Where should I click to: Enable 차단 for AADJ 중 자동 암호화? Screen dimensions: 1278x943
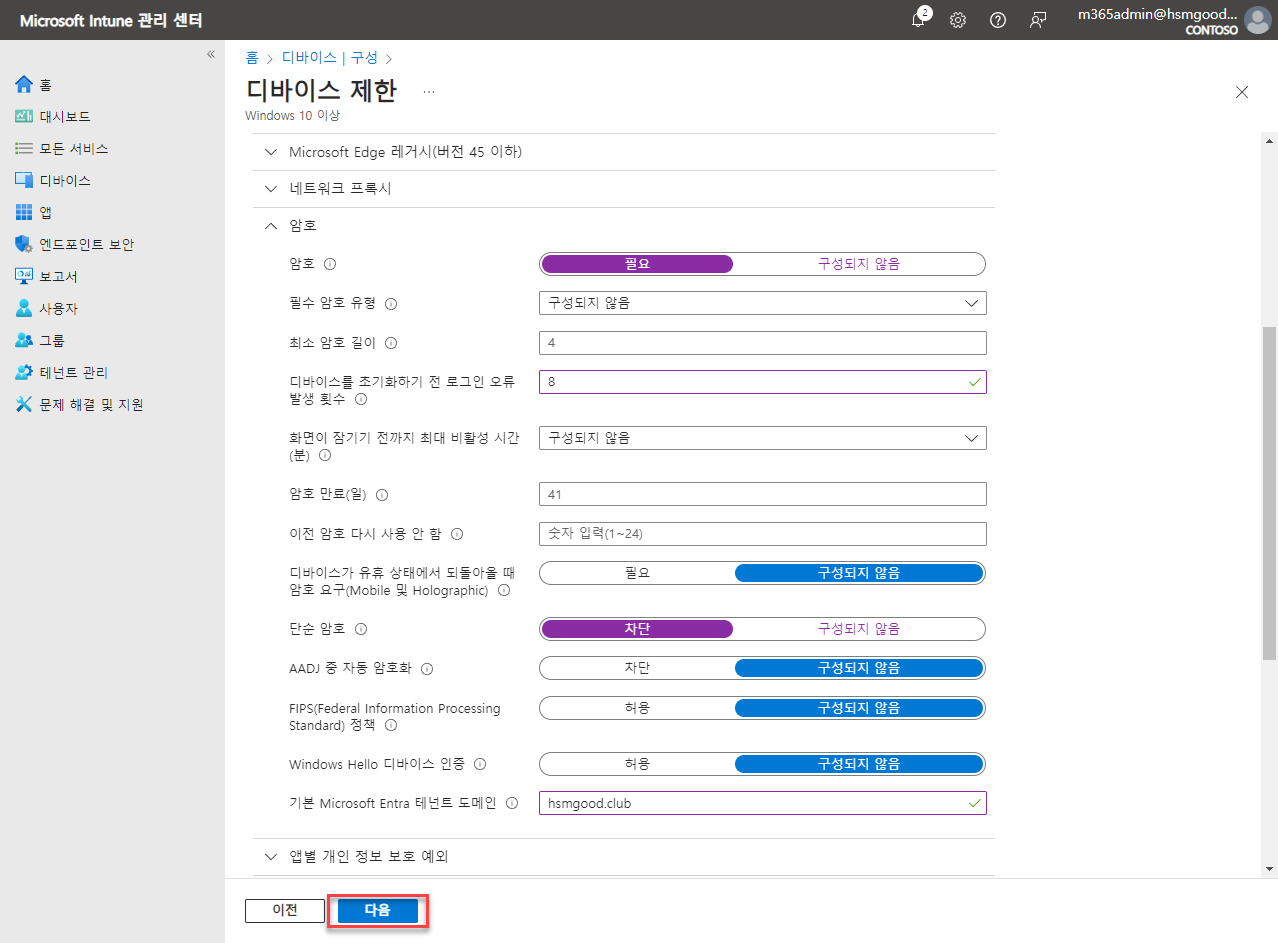pyautogui.click(x=637, y=667)
